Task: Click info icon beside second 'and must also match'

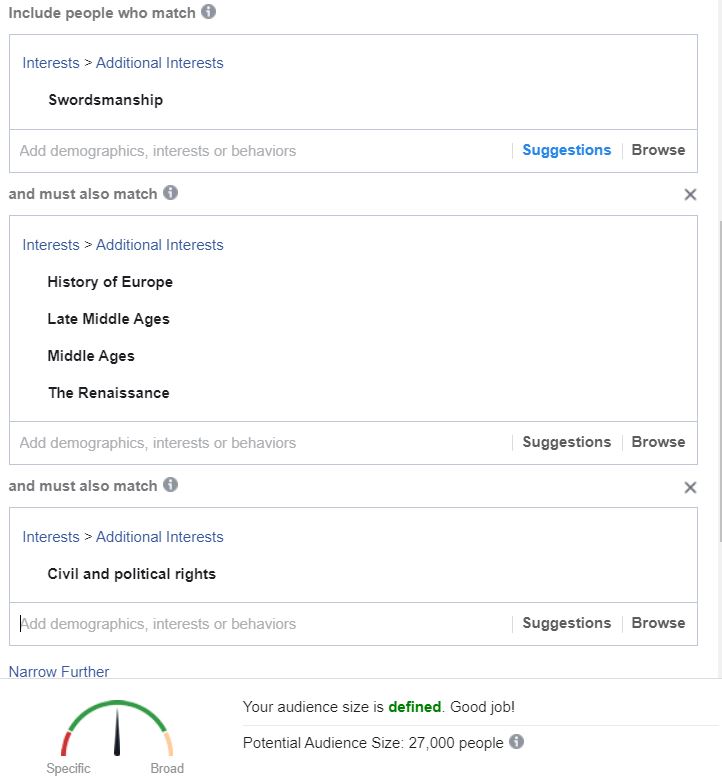Action: [170, 484]
